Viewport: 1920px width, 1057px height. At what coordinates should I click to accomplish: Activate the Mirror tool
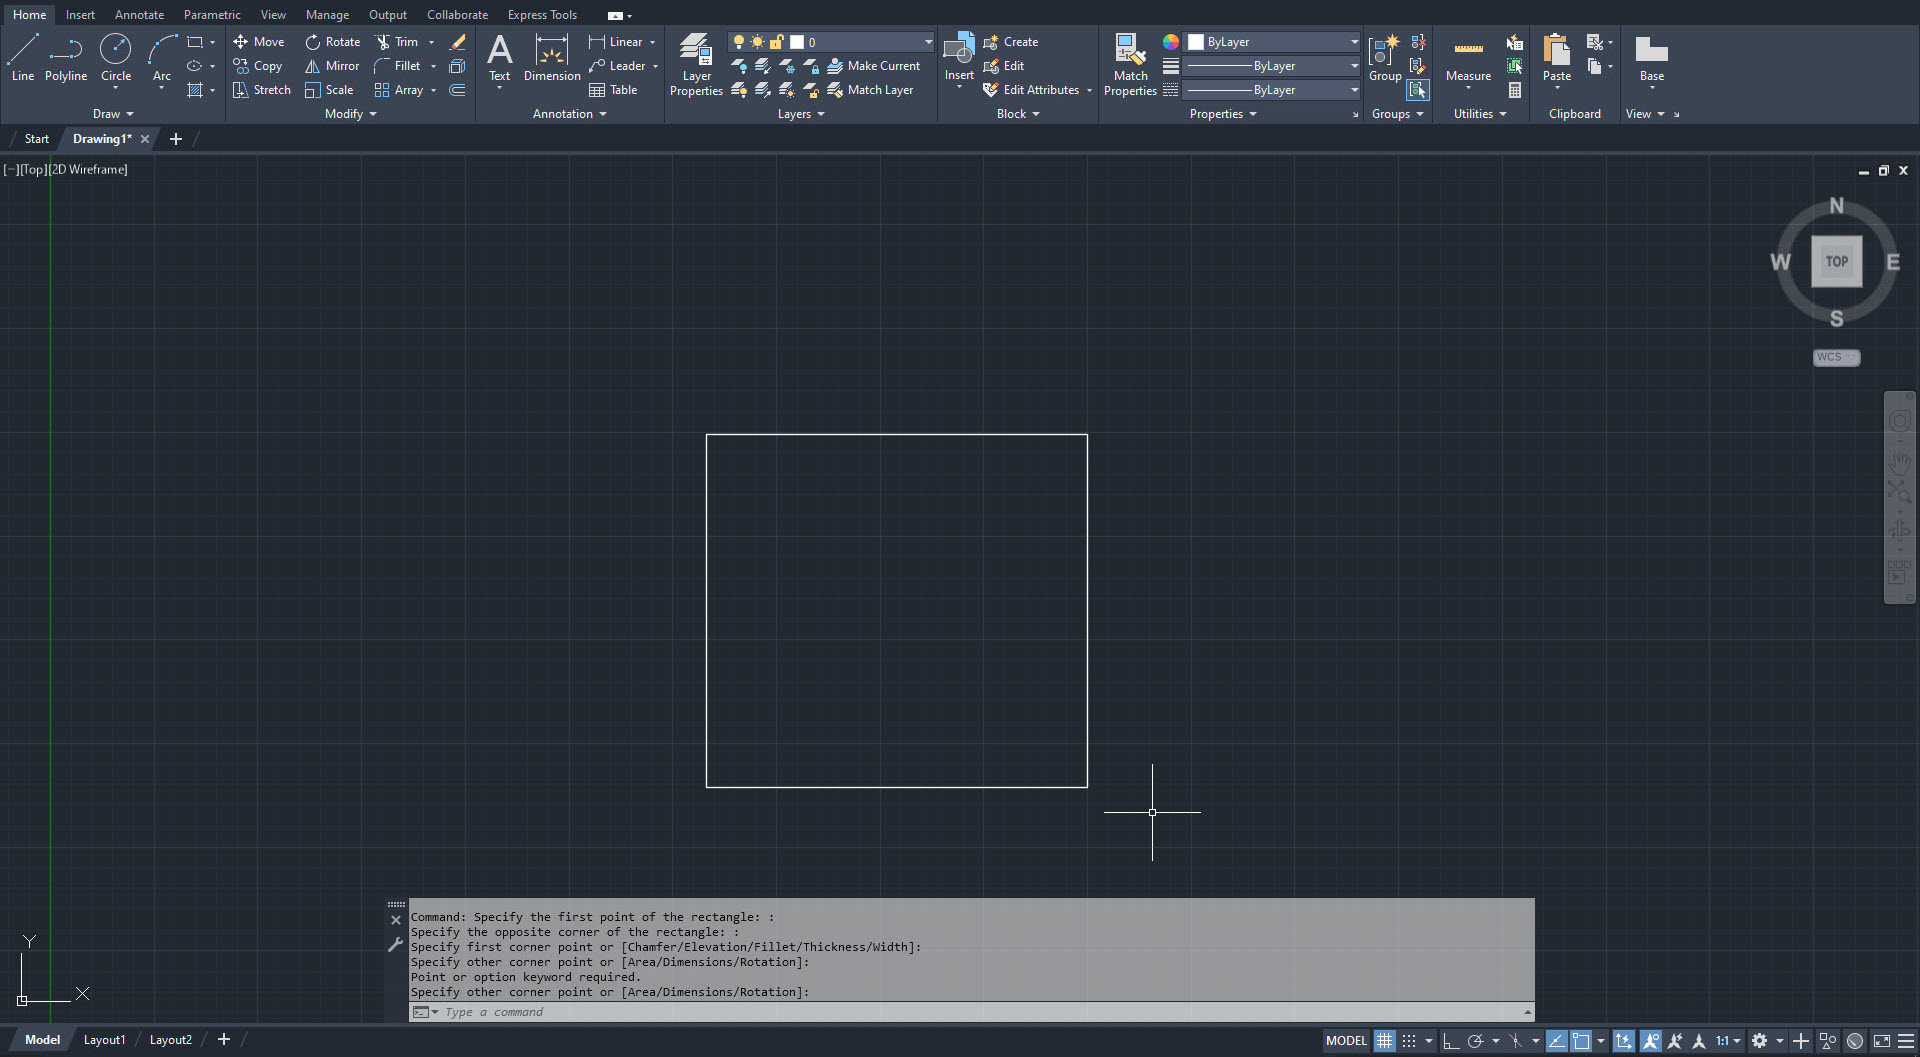pyautogui.click(x=332, y=66)
